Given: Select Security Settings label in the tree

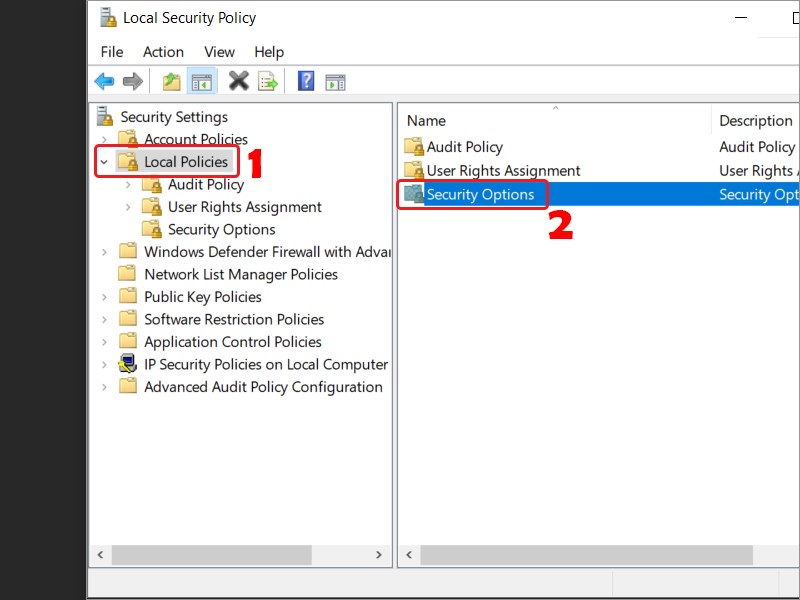Looking at the screenshot, I should tap(174, 117).
